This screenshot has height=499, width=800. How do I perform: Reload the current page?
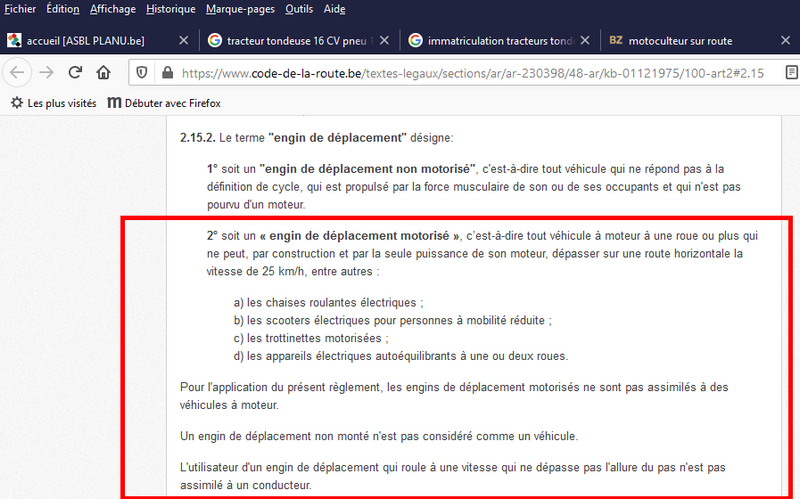pyautogui.click(x=75, y=73)
